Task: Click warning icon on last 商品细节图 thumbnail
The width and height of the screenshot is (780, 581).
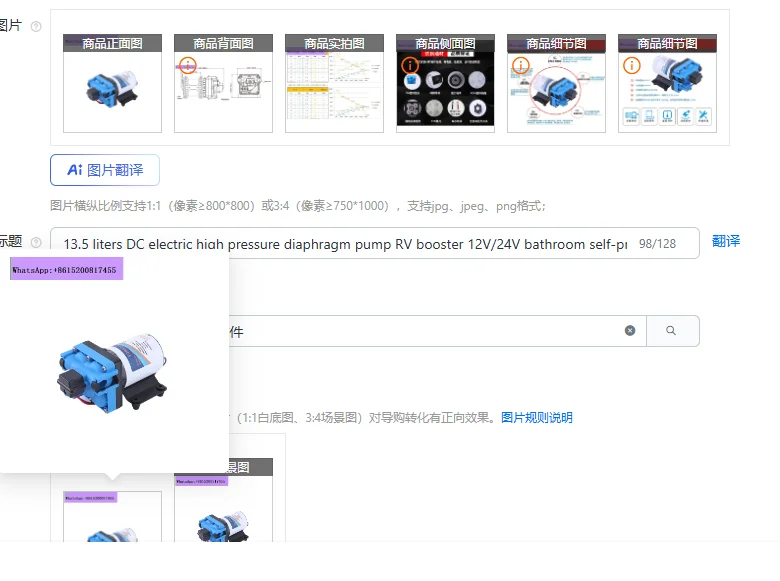Action: point(632,65)
